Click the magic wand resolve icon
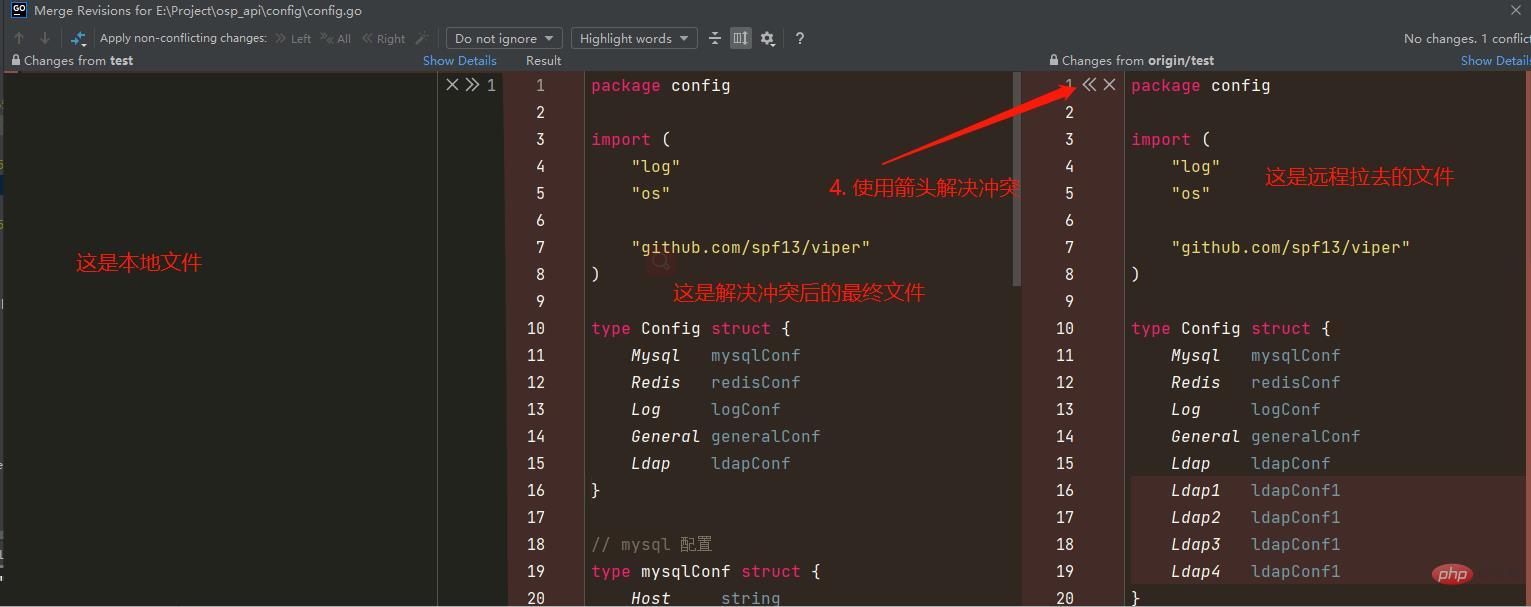 click(x=422, y=38)
